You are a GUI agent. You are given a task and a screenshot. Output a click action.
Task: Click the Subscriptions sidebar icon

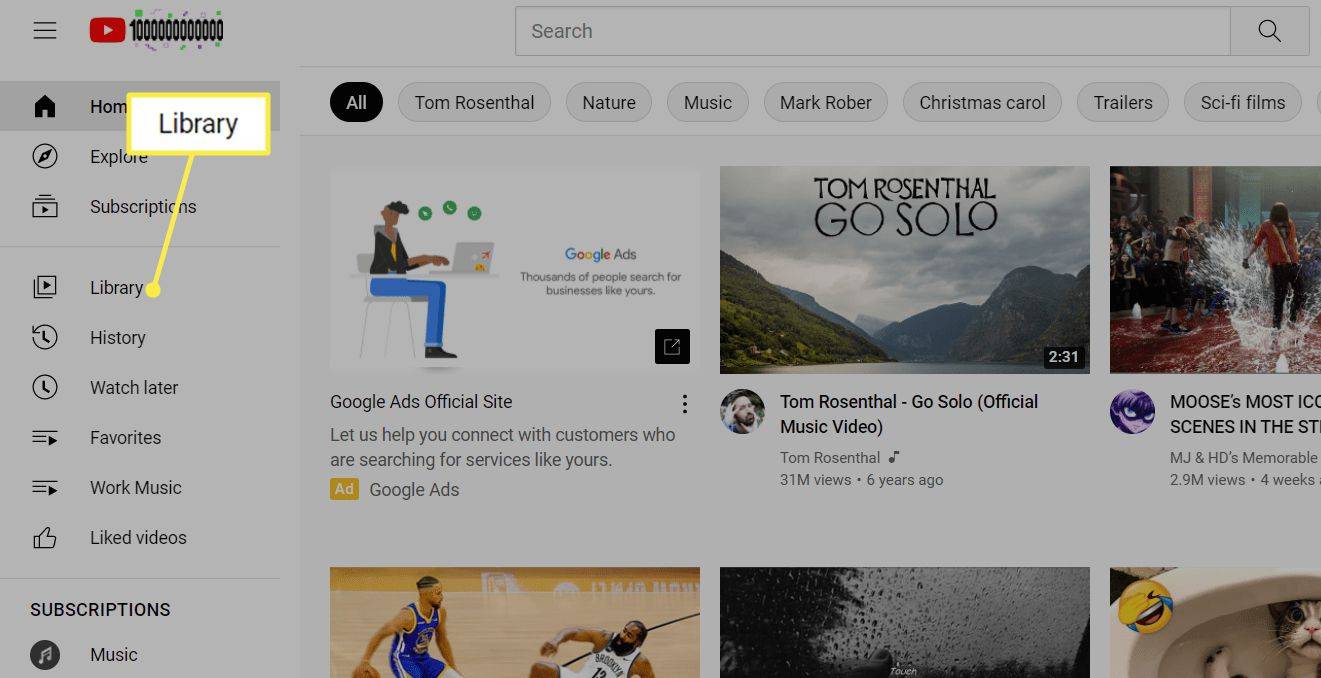[x=45, y=207]
